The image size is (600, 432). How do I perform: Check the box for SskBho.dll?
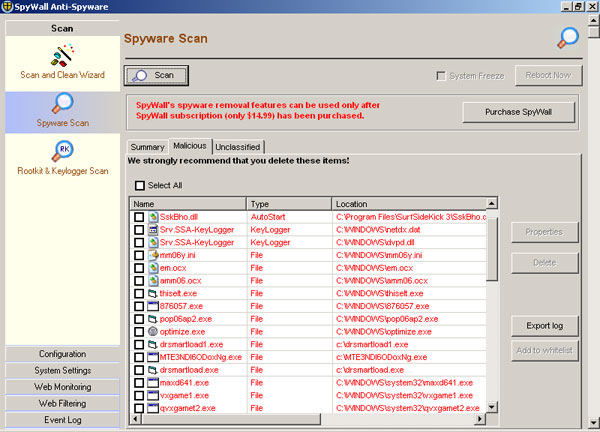[x=139, y=217]
